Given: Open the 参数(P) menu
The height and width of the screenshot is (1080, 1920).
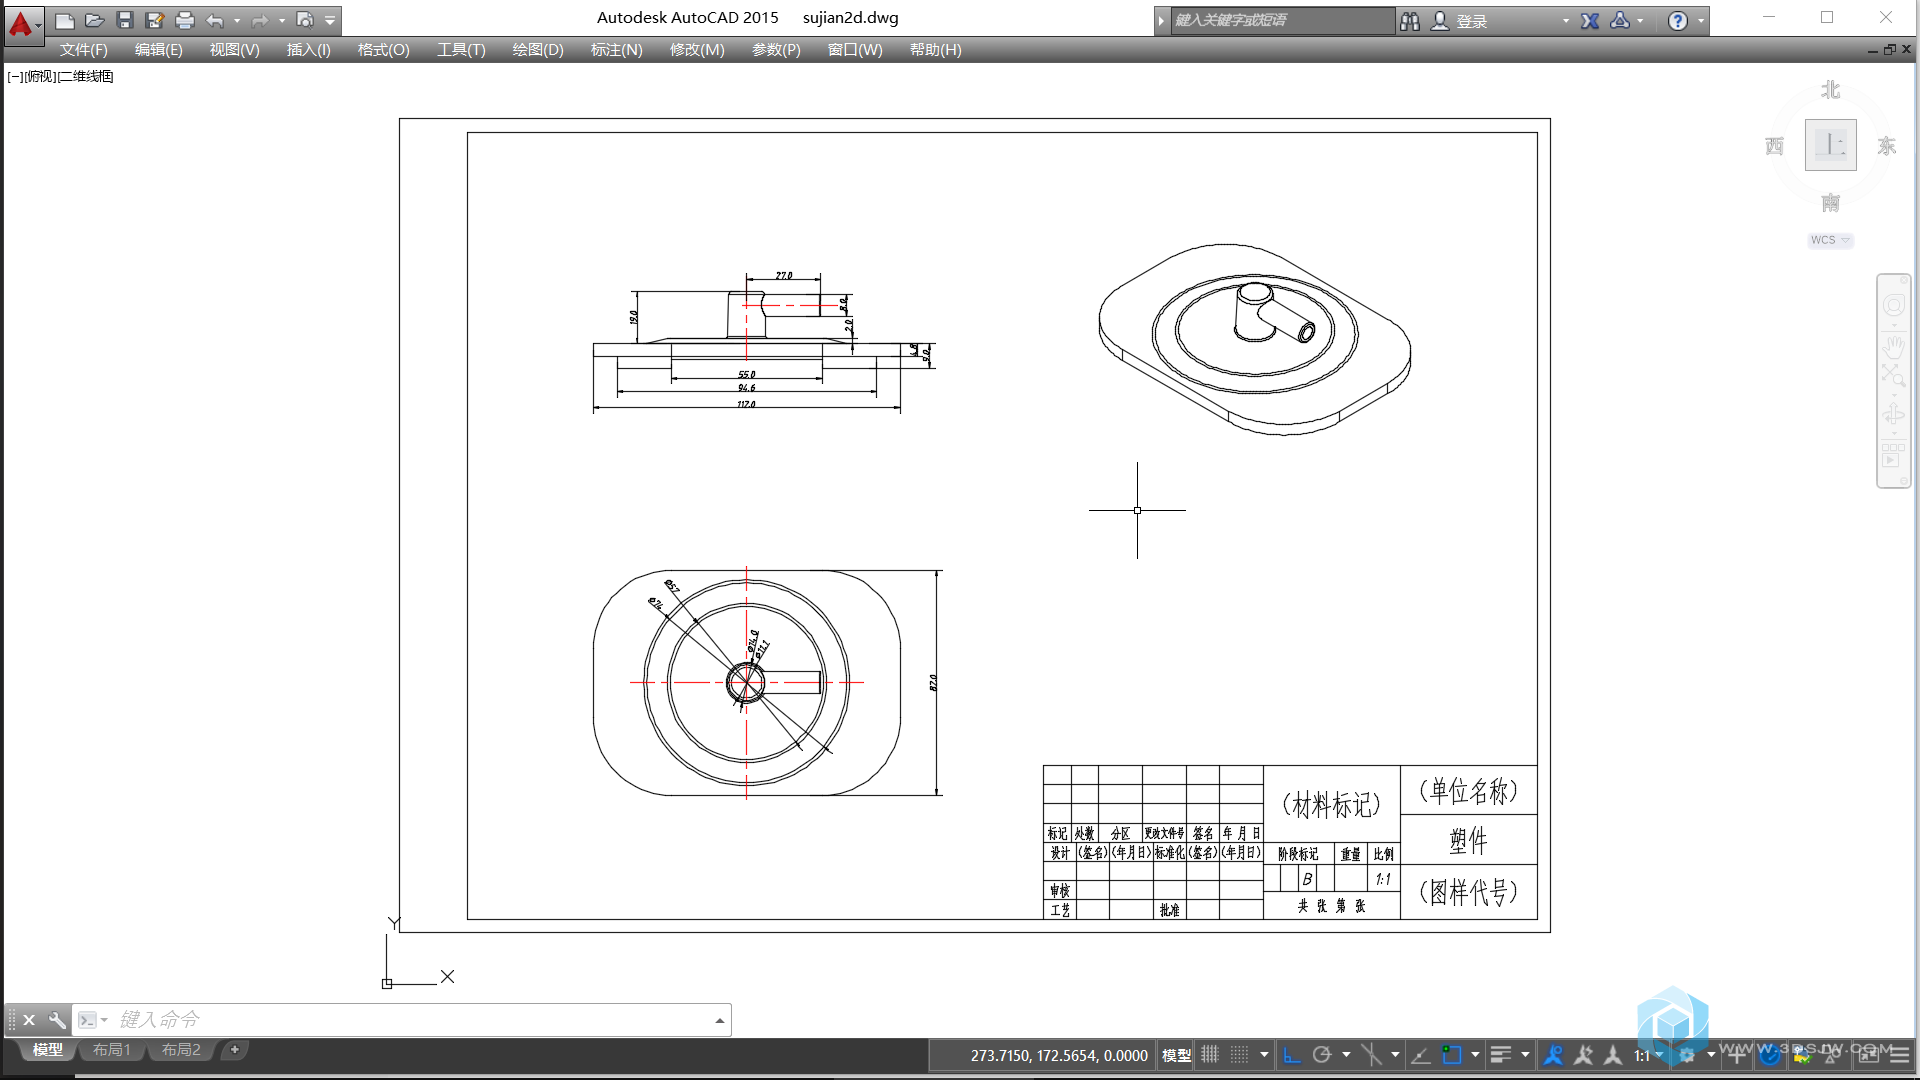Looking at the screenshot, I should pyautogui.click(x=776, y=50).
